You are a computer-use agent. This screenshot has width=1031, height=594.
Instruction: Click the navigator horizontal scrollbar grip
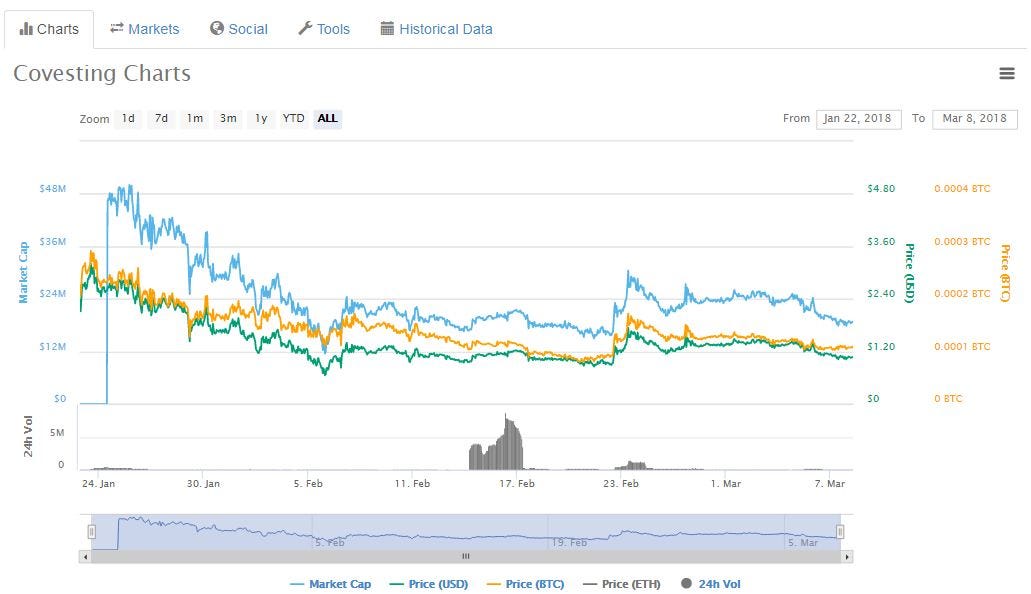coord(466,557)
